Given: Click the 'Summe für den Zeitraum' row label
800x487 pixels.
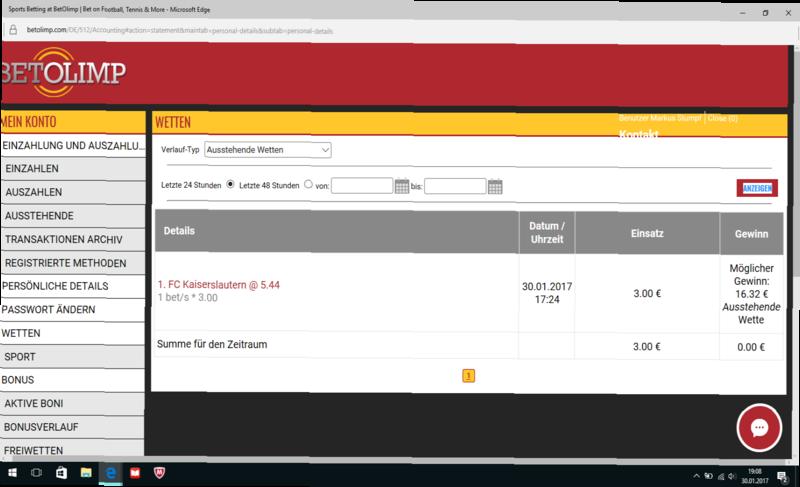Looking at the screenshot, I should pyautogui.click(x=212, y=344).
